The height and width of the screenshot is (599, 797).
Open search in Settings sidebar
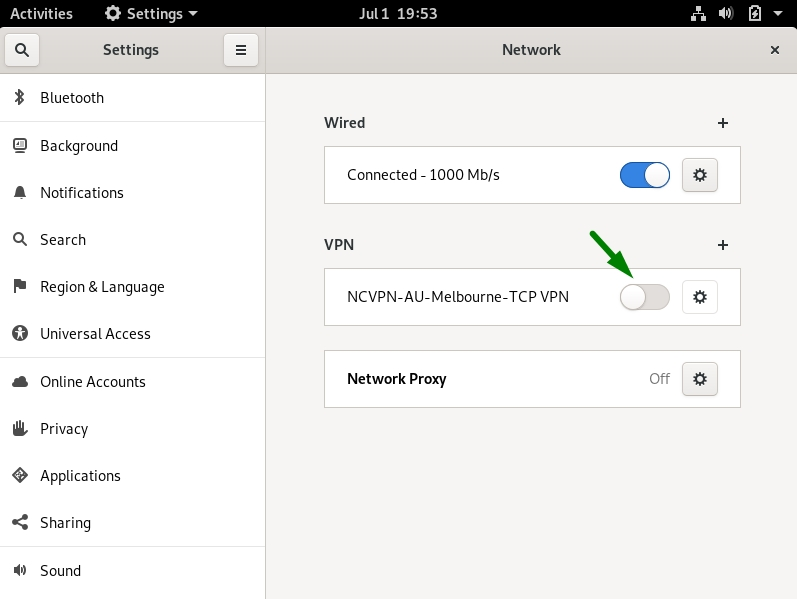pyautogui.click(x=22, y=50)
